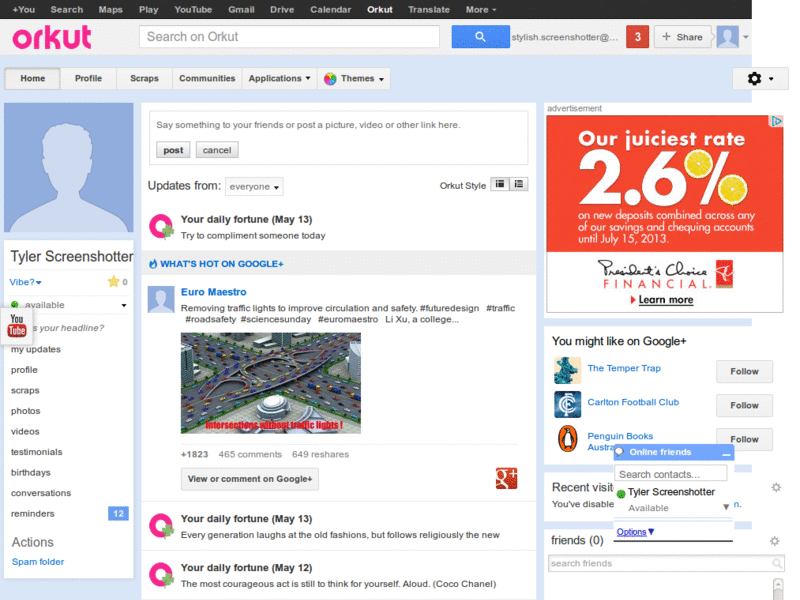Click the reminders count badge 12

[x=118, y=513]
